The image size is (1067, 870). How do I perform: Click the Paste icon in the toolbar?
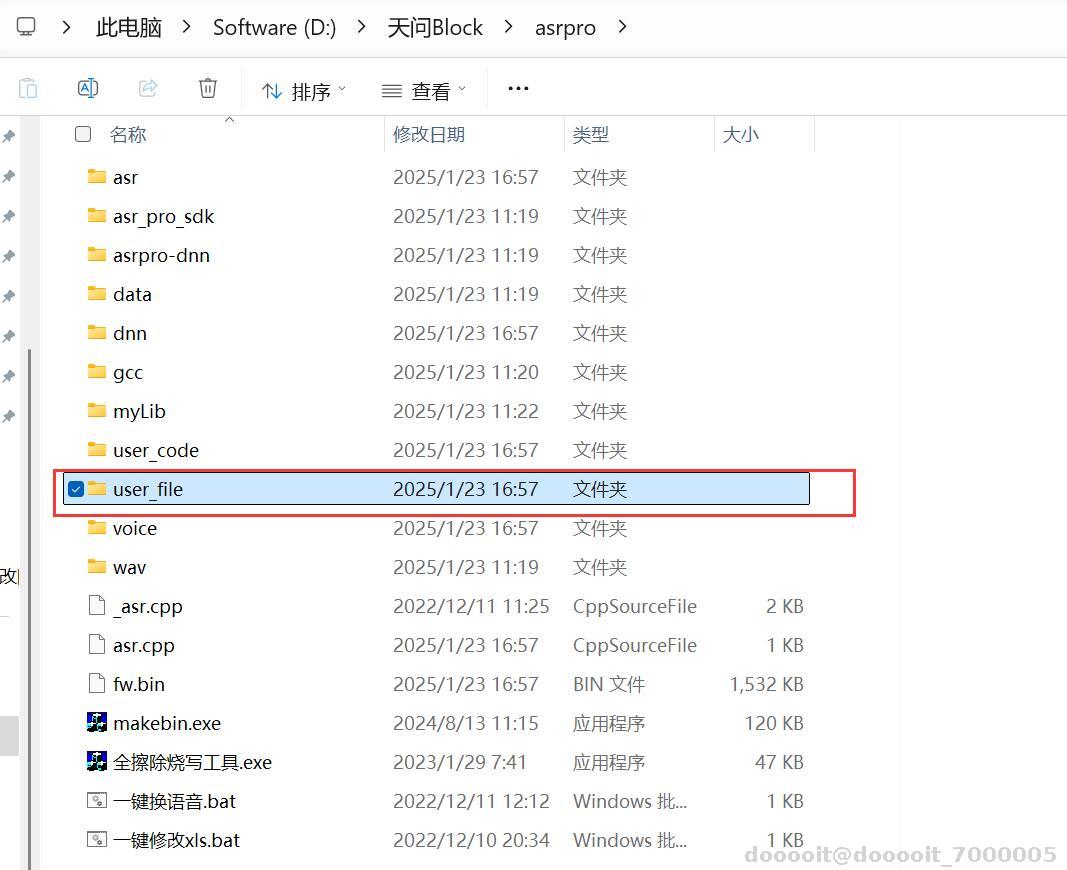coord(28,88)
